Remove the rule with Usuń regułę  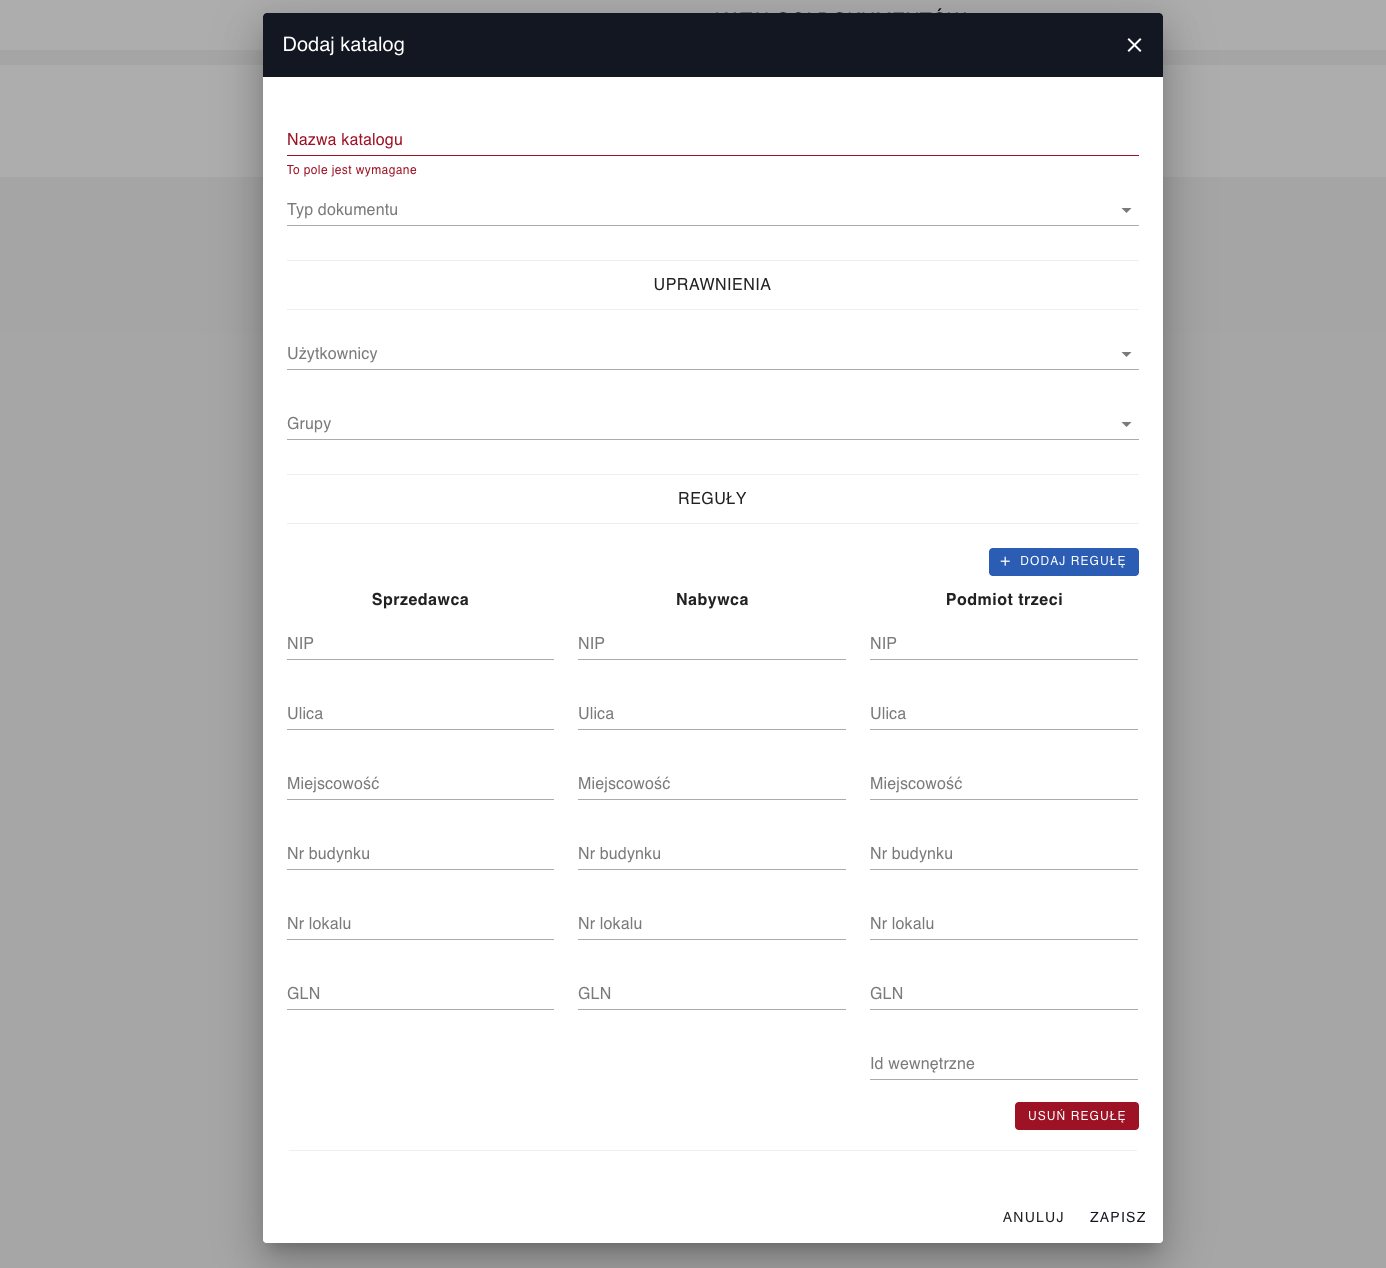(x=1076, y=1116)
